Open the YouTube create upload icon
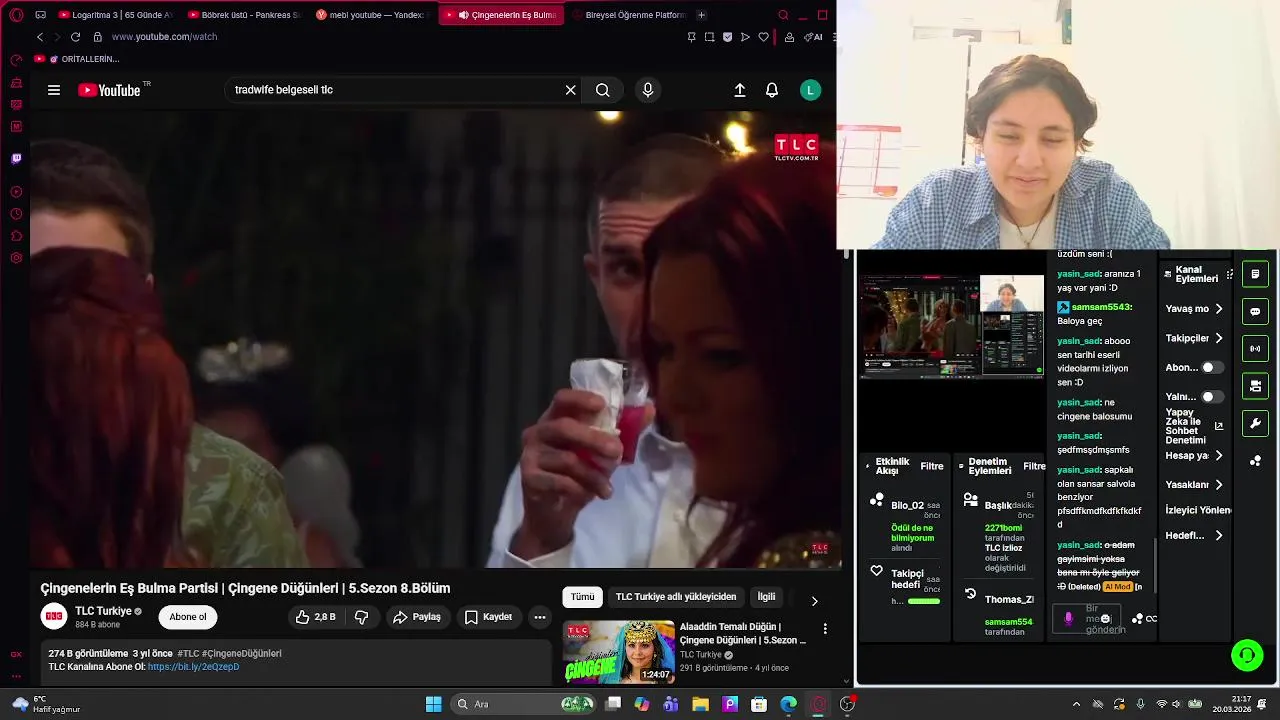The height and width of the screenshot is (720, 1280). 740,90
